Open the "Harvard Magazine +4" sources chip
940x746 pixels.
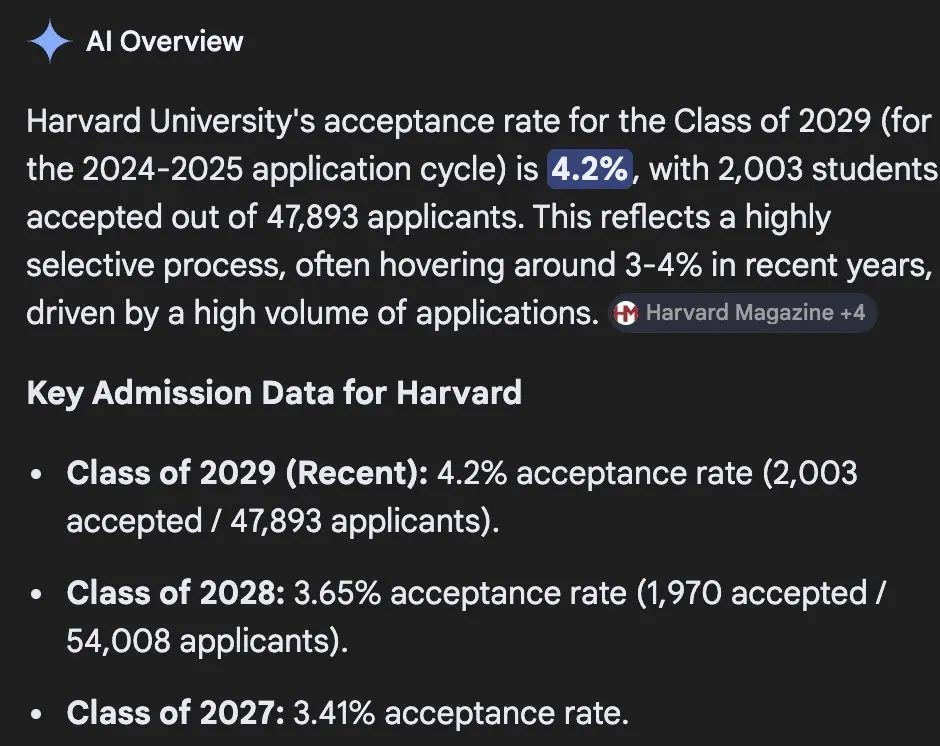742,313
